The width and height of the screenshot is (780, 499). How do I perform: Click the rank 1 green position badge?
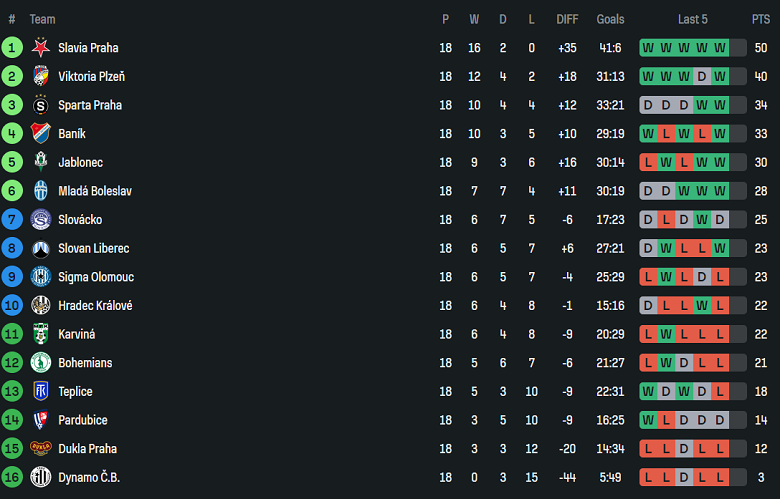click(x=12, y=47)
